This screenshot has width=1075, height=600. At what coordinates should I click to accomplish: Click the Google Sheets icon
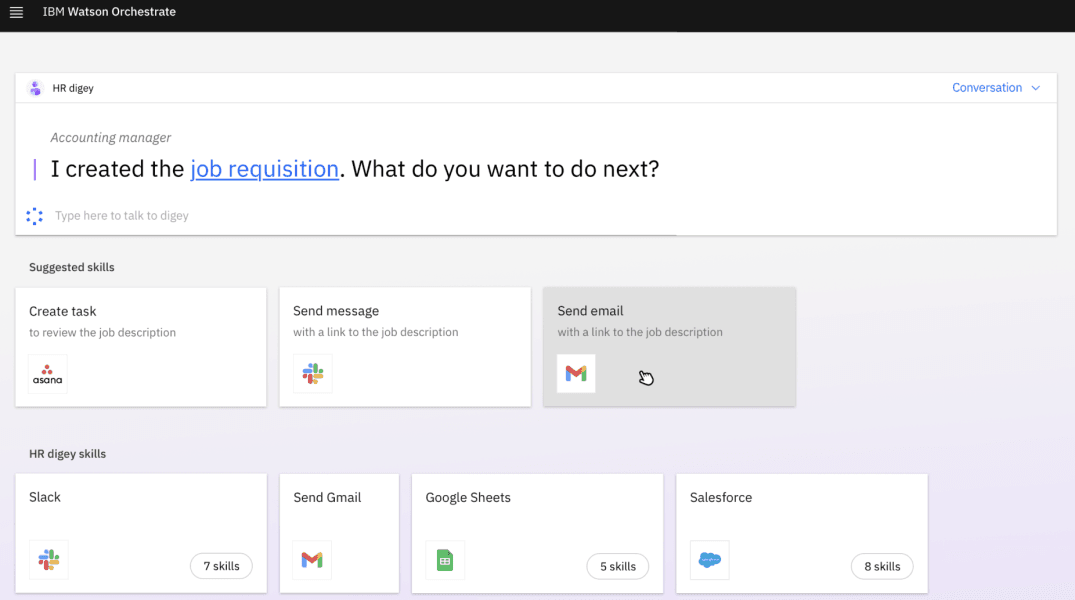[445, 560]
